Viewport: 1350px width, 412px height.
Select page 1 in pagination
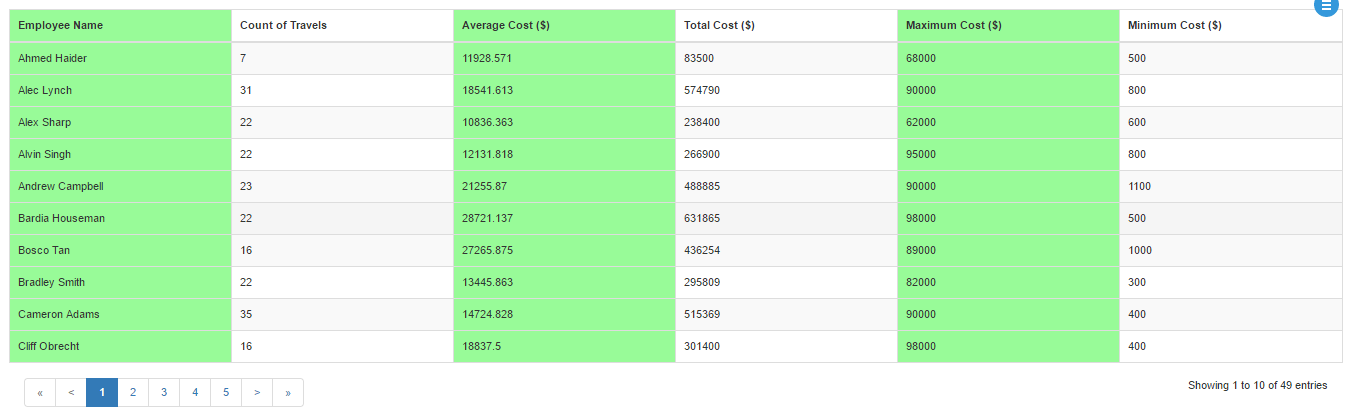(x=102, y=393)
